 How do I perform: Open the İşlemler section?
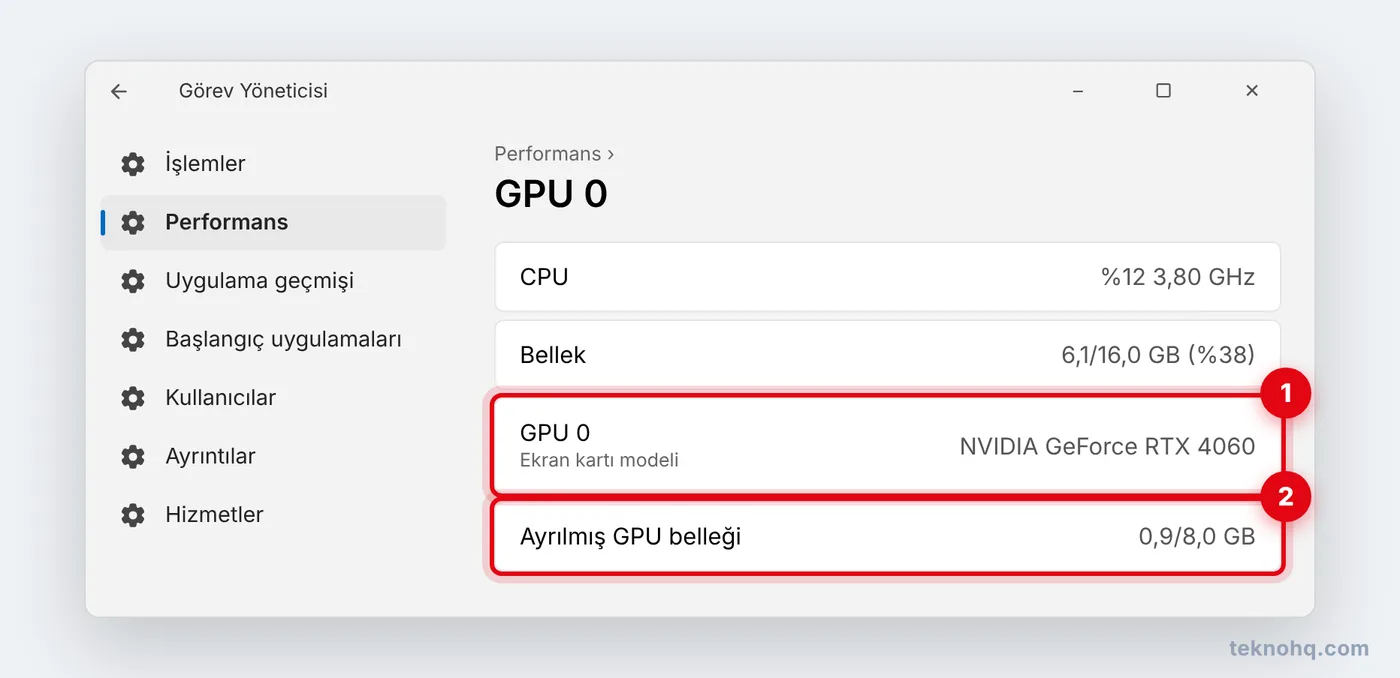(x=273, y=164)
